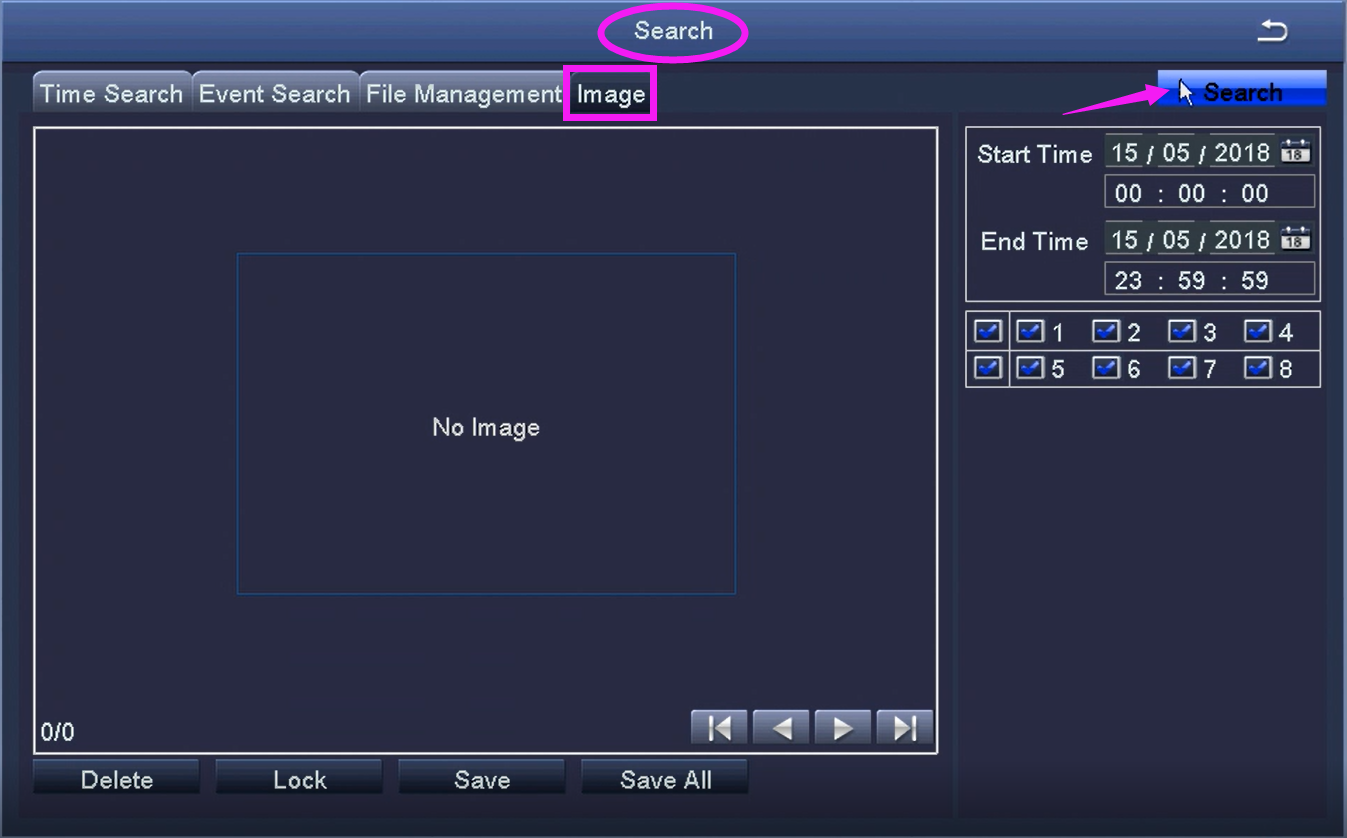Uncheck channel 5 checkbox
The height and width of the screenshot is (838, 1347).
(x=1030, y=368)
